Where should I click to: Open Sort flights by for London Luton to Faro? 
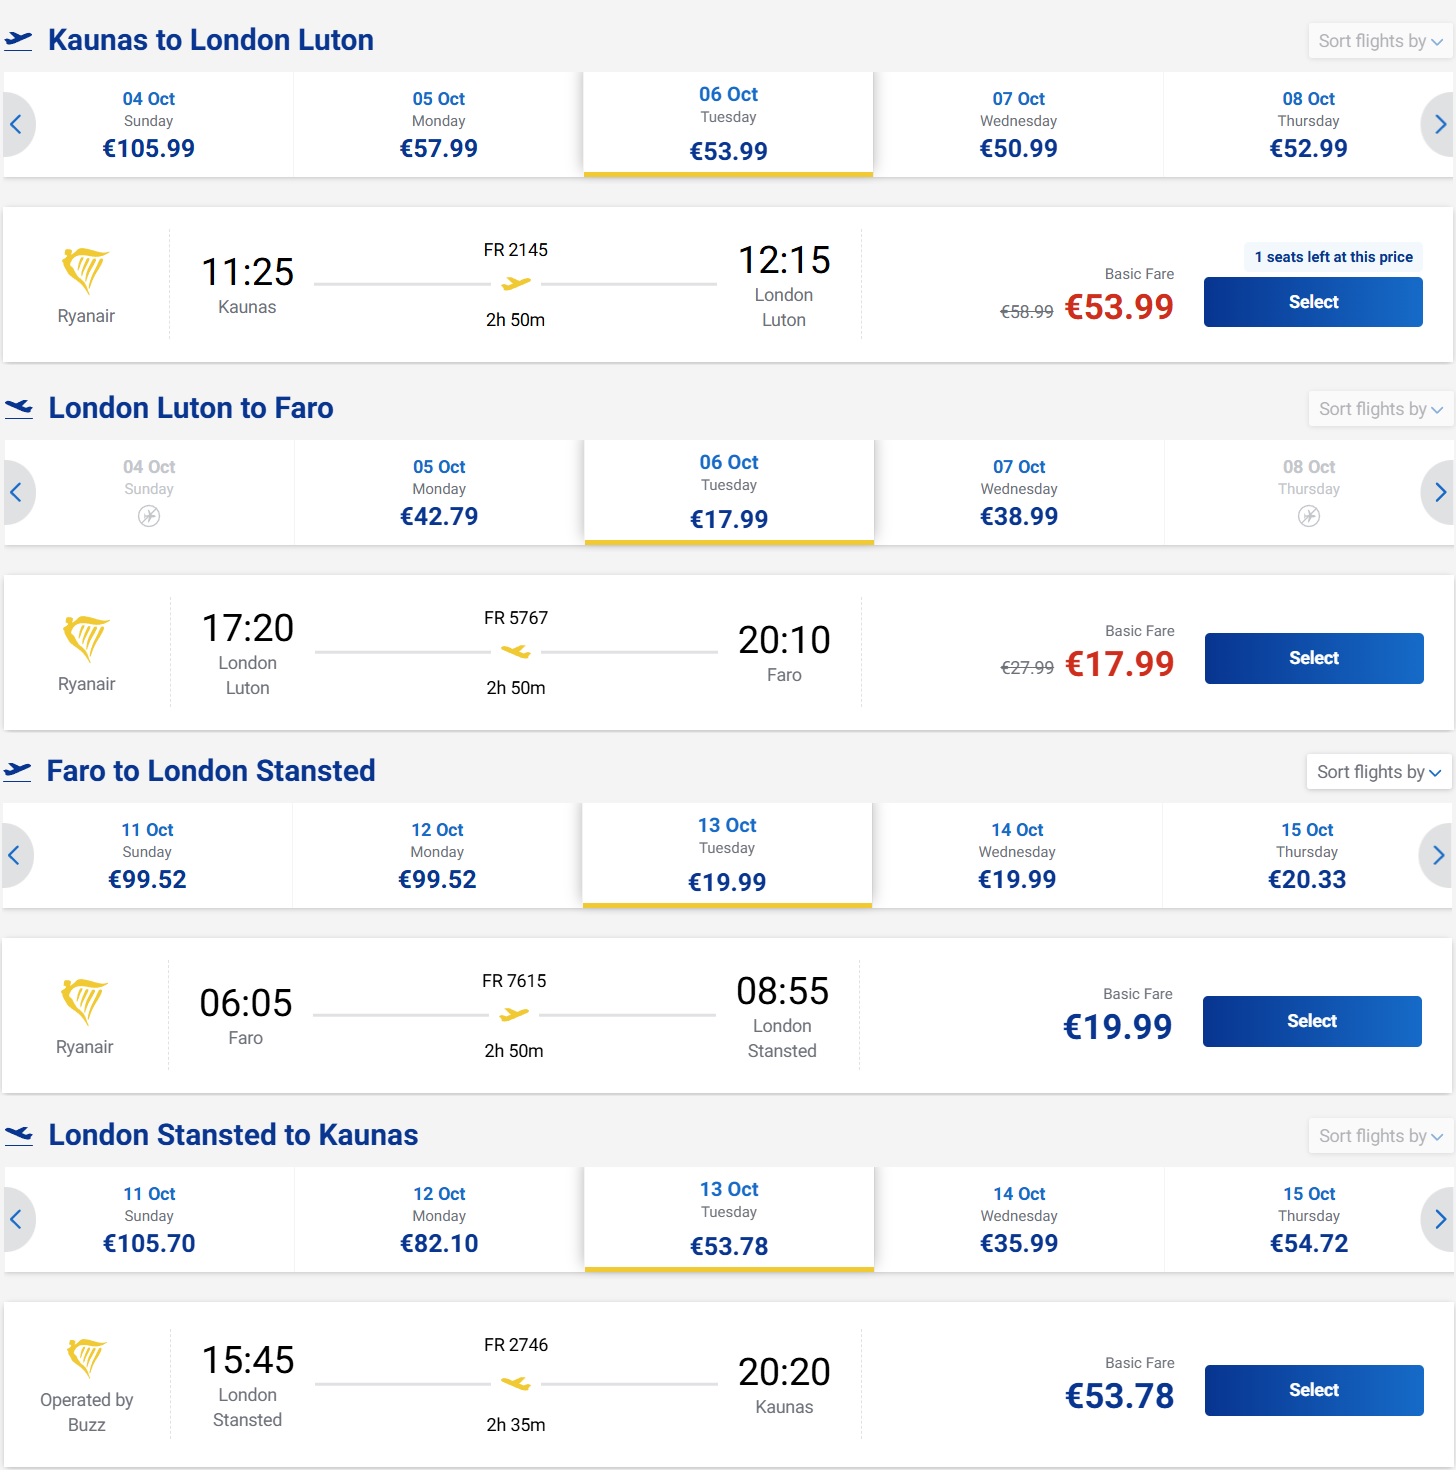(1380, 409)
